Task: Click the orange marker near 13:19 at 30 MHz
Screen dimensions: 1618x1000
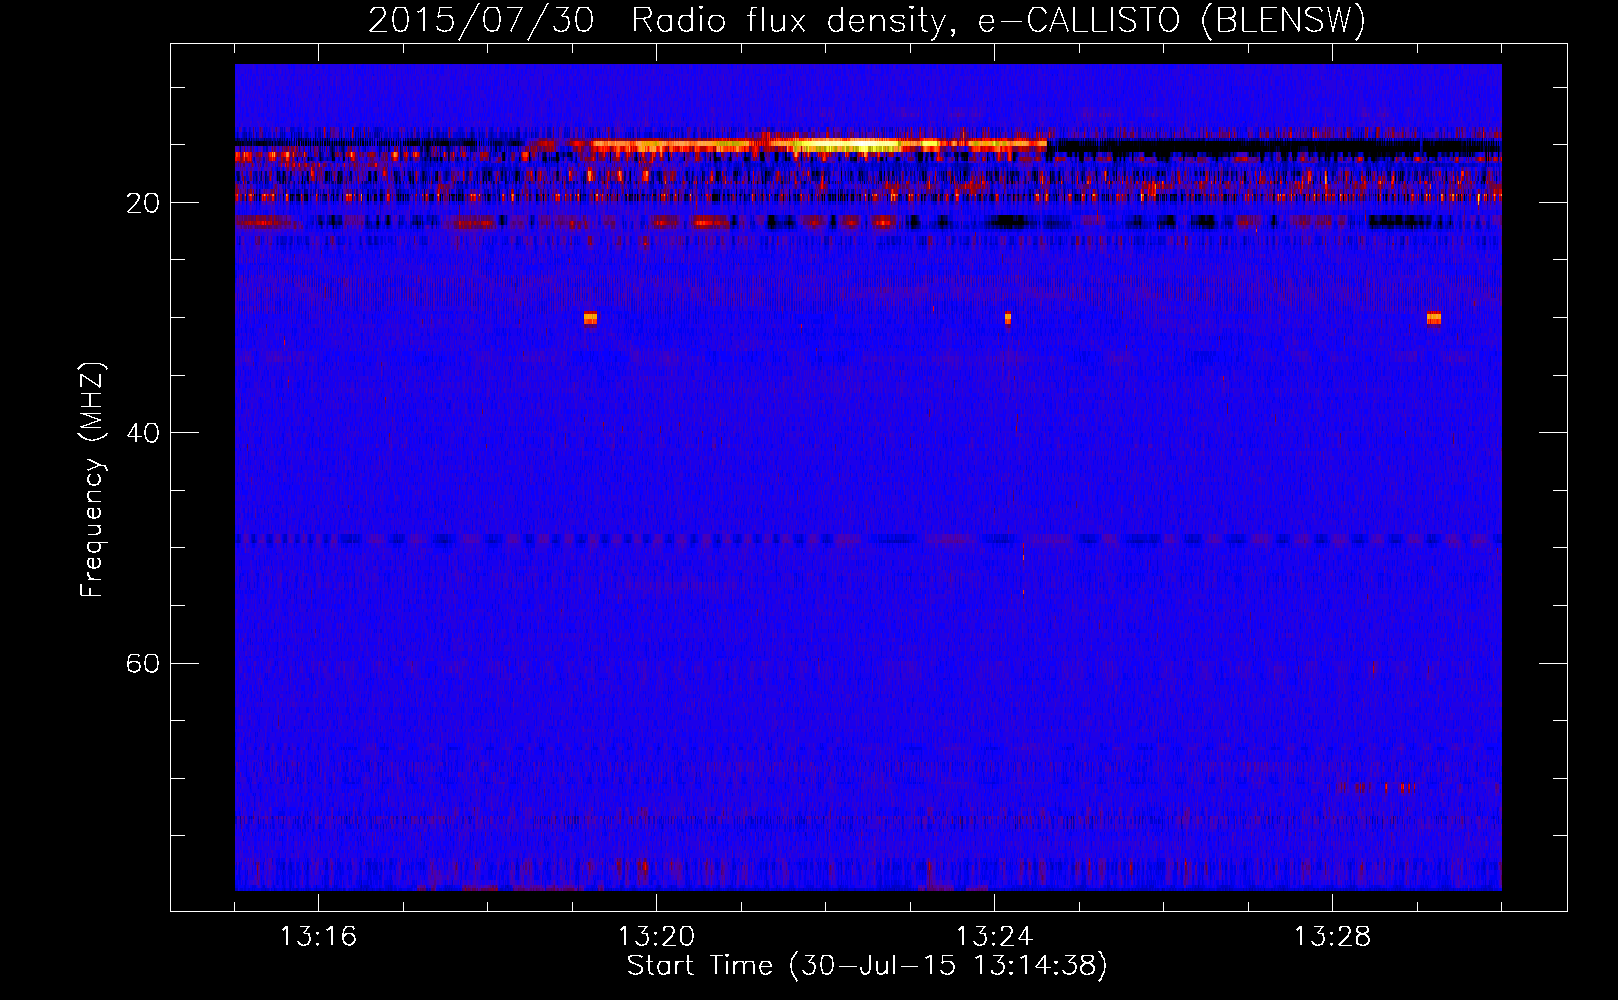Action: [x=590, y=318]
